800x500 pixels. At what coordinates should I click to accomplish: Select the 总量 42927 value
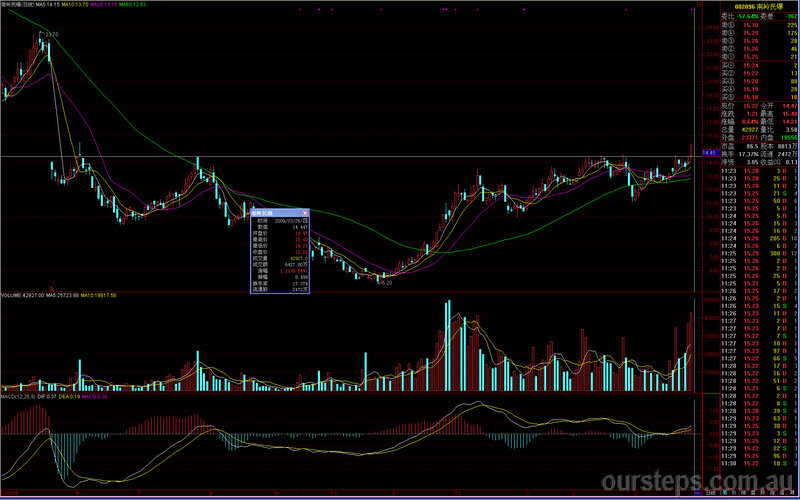tap(750, 130)
